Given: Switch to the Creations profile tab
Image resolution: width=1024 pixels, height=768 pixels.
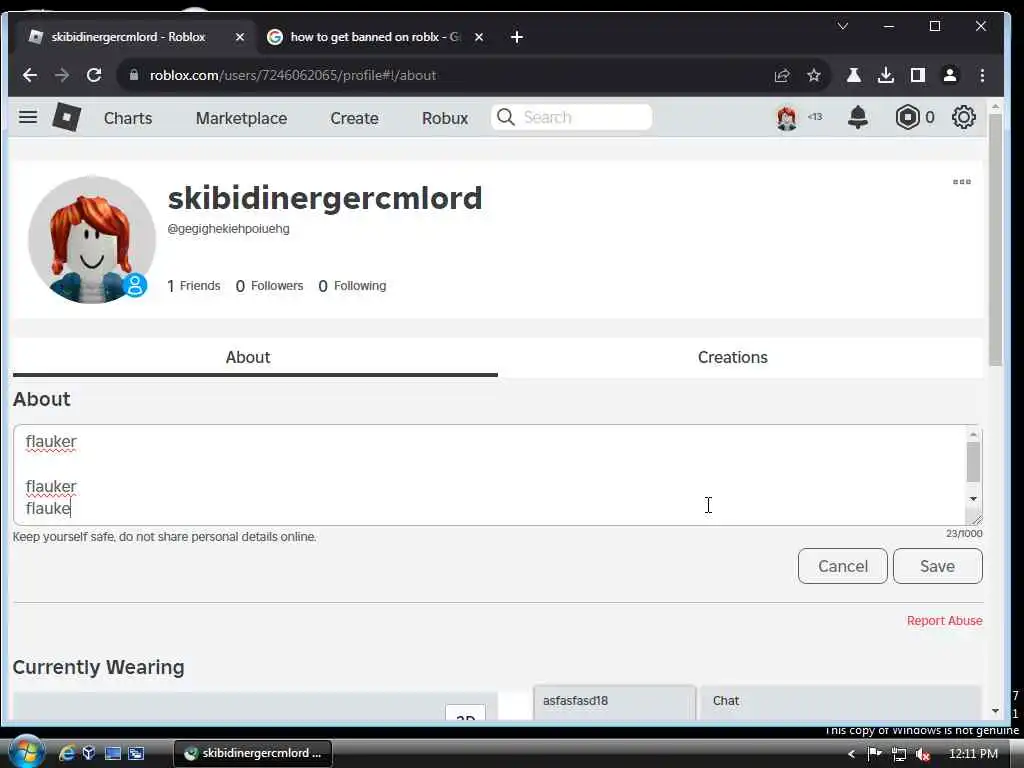Looking at the screenshot, I should [733, 357].
